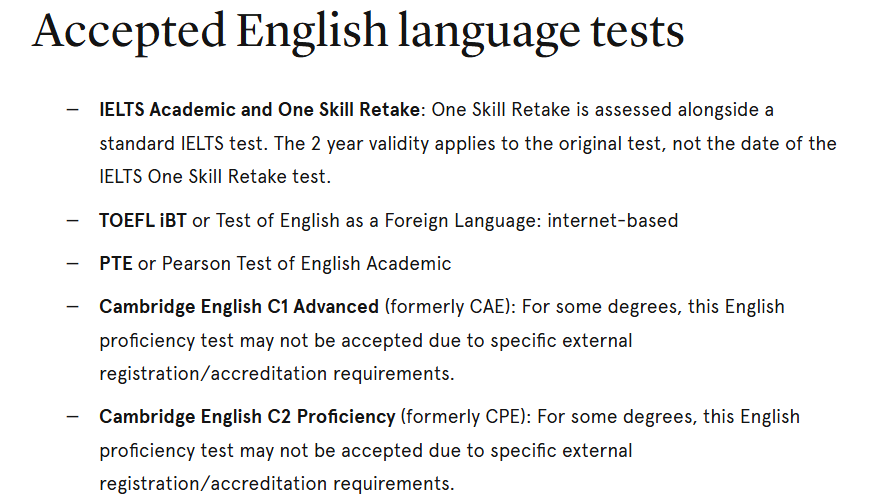This screenshot has width=882, height=501.
Task: Click the dash bullet before TOEFL iBT
Action: [x=73, y=220]
